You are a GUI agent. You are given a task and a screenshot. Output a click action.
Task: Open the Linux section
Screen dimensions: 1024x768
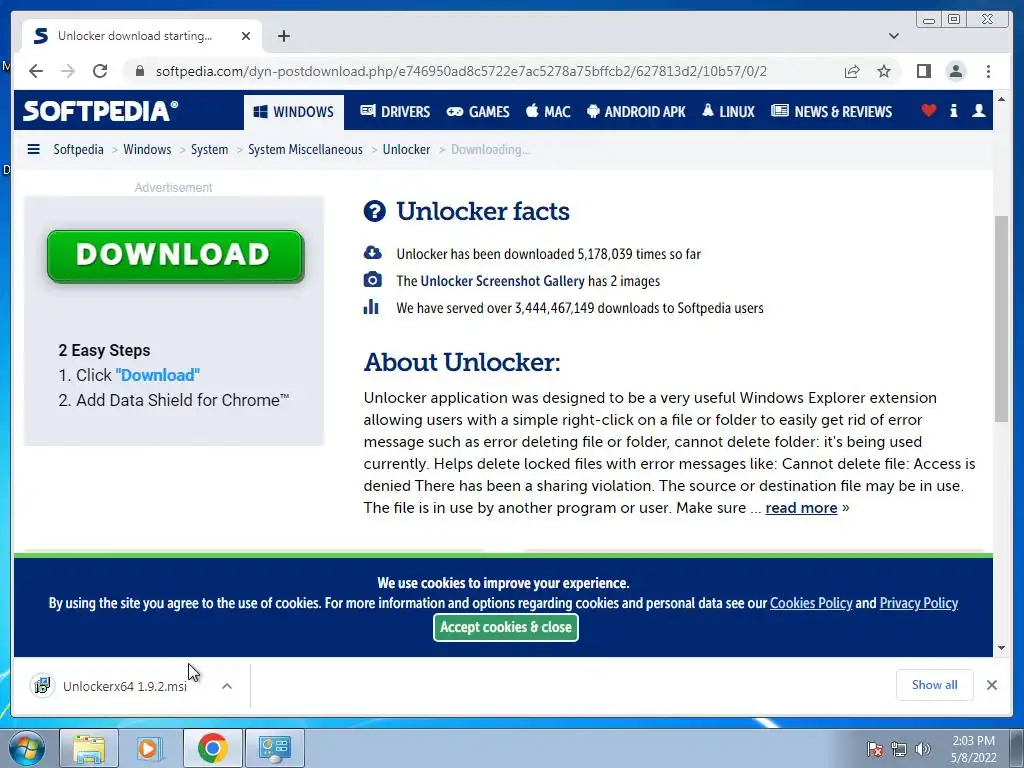coord(728,112)
